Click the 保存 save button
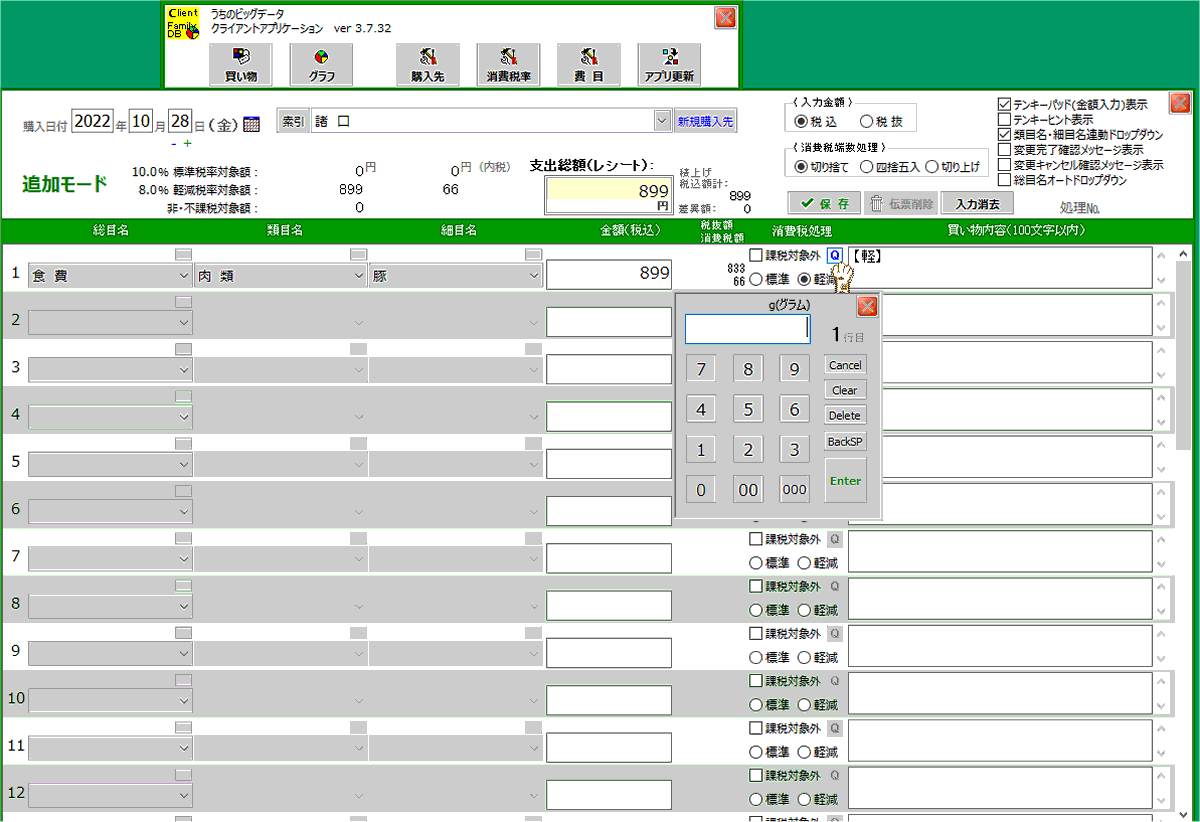The height and width of the screenshot is (822, 1200). [x=823, y=203]
